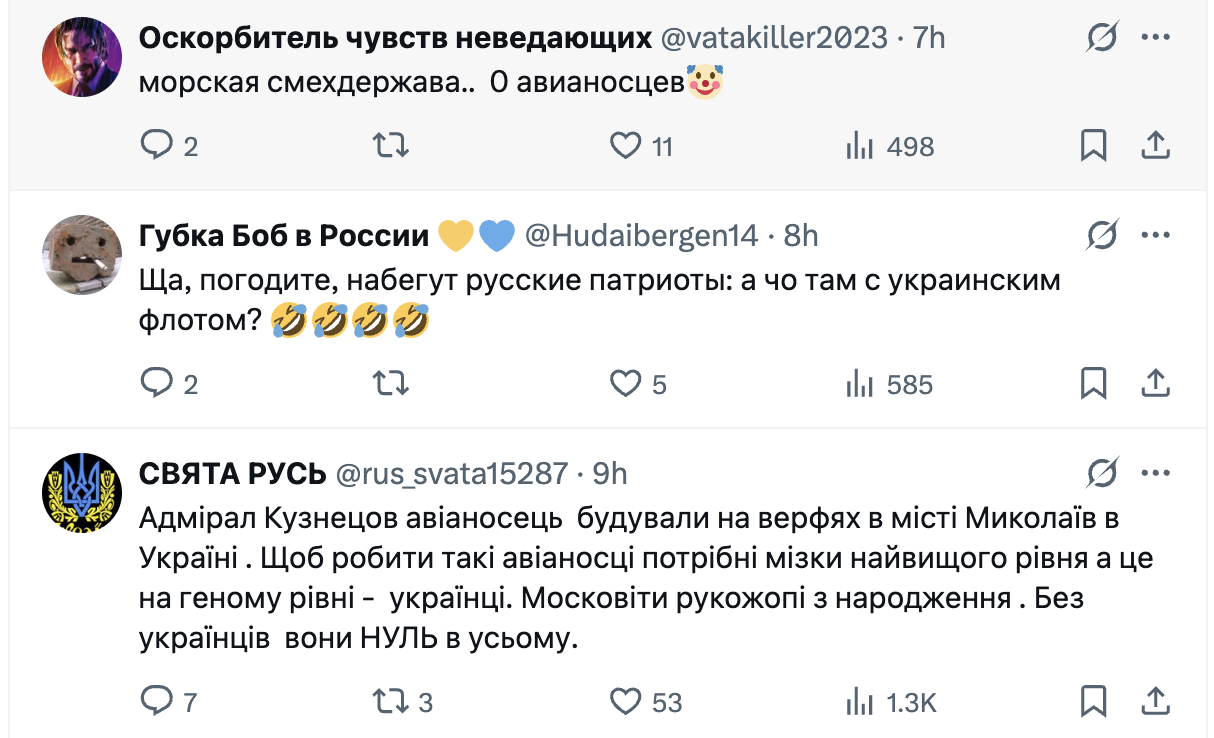Like the vatakiller2023 tweet with 11 likes
Screen dimensions: 1214x738
626,146
